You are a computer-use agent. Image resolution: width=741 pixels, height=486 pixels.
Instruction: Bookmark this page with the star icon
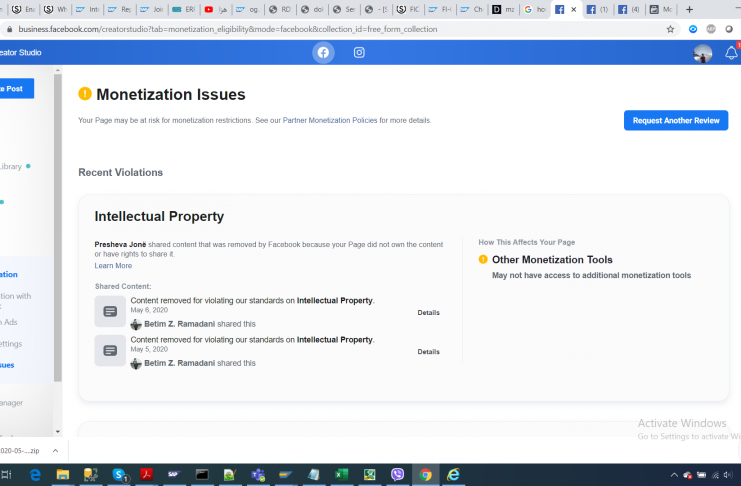671,29
